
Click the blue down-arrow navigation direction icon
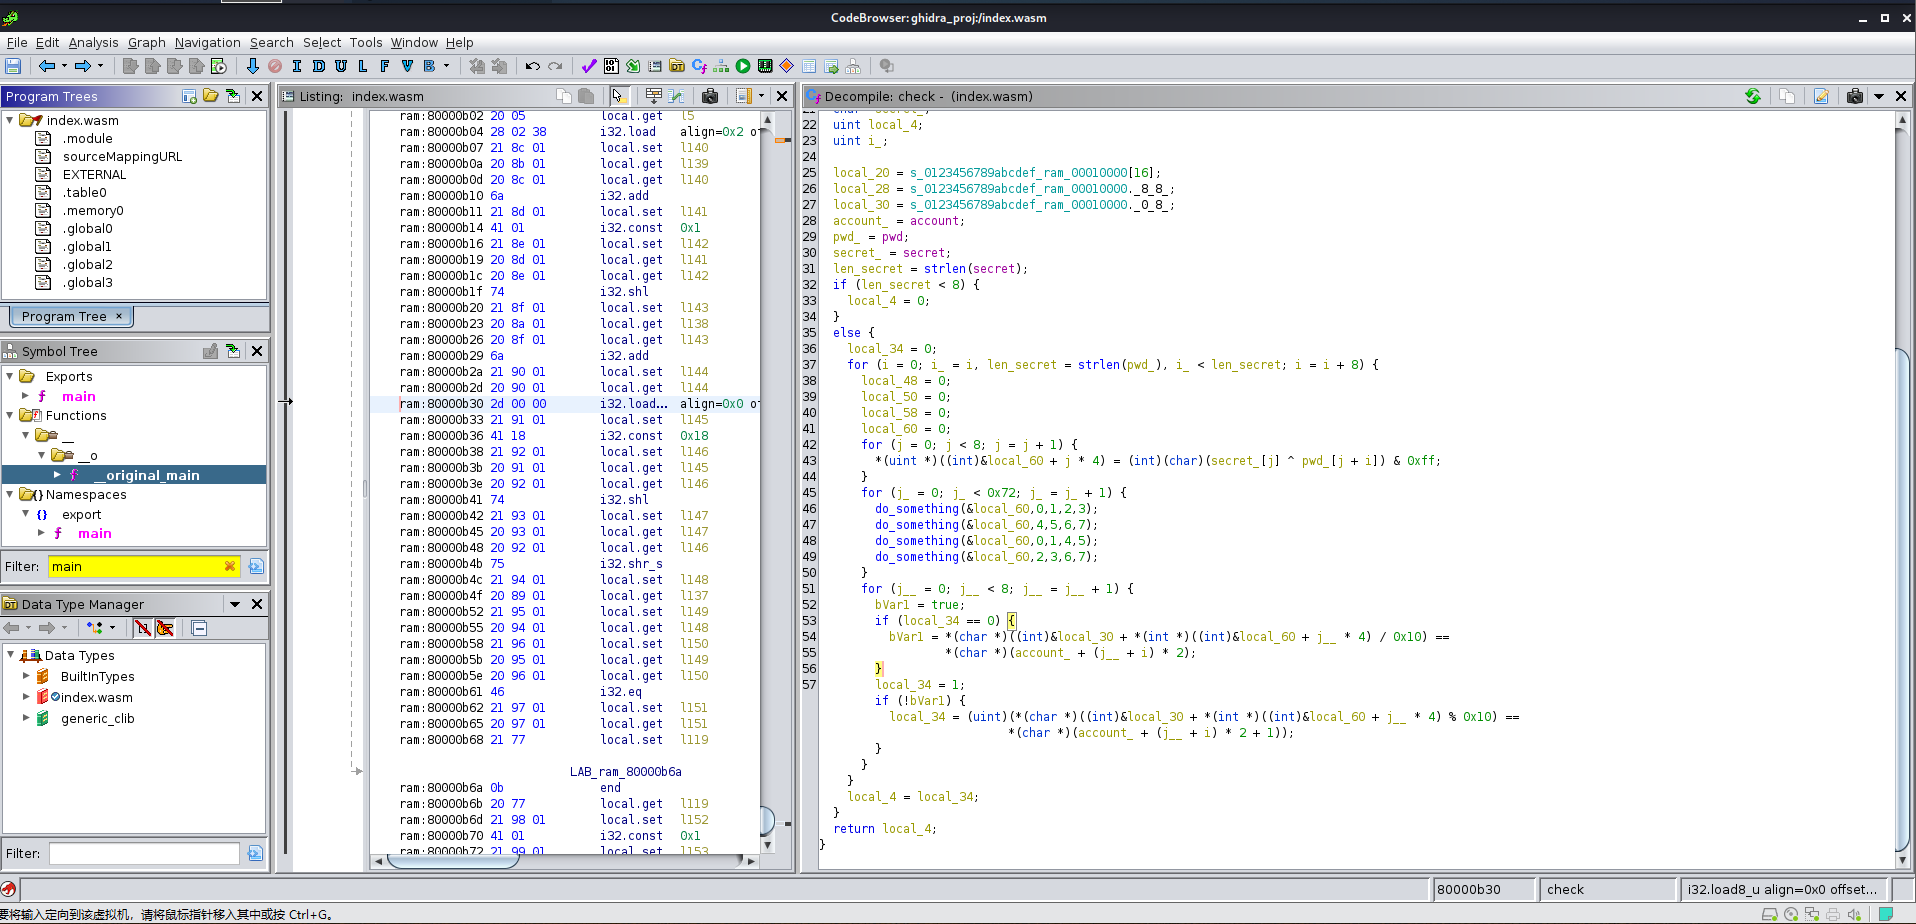(252, 66)
